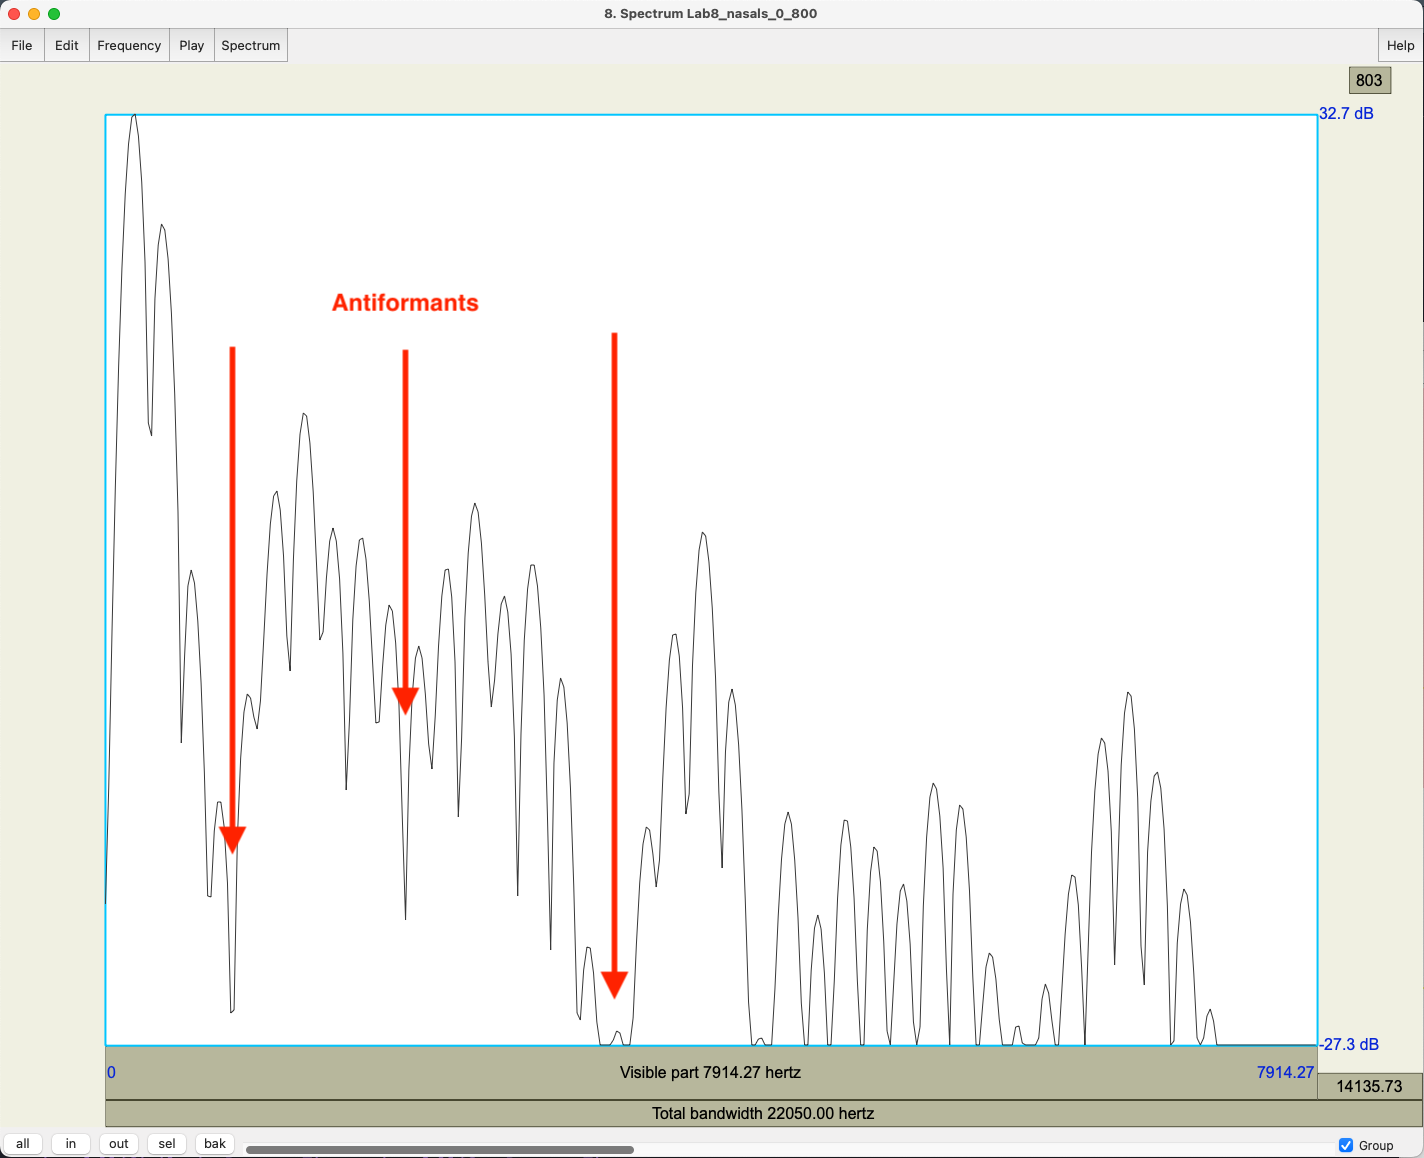Screen dimensions: 1424x1158
Task: Click the horizontal scrollbar thumb
Action: 440,1149
